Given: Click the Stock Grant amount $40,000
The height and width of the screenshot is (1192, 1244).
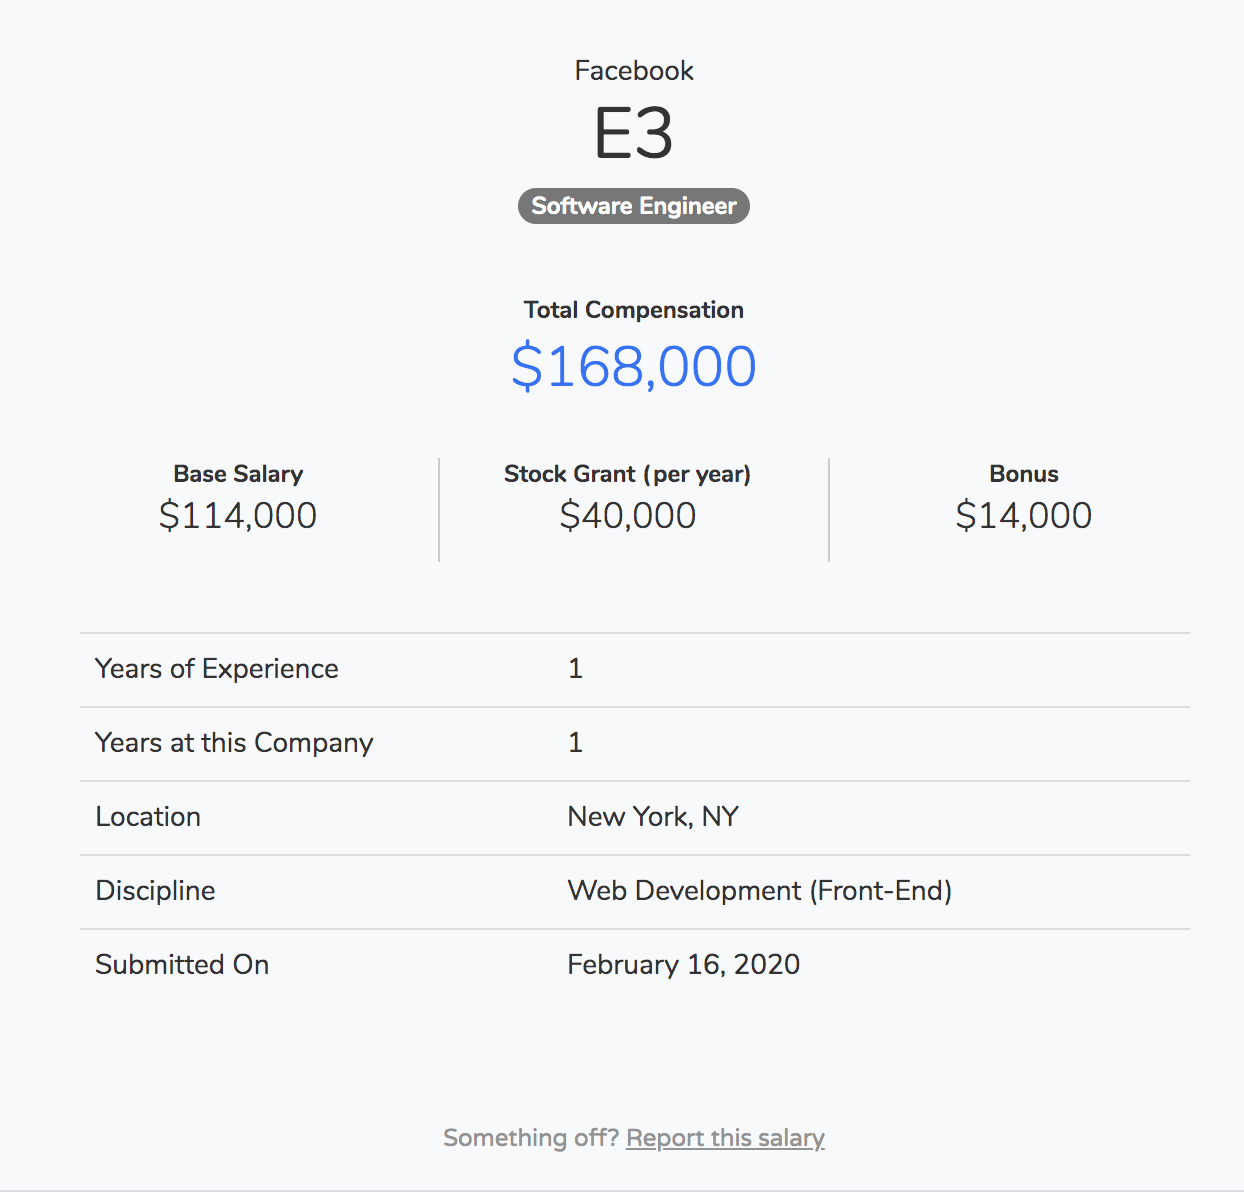Looking at the screenshot, I should (627, 516).
